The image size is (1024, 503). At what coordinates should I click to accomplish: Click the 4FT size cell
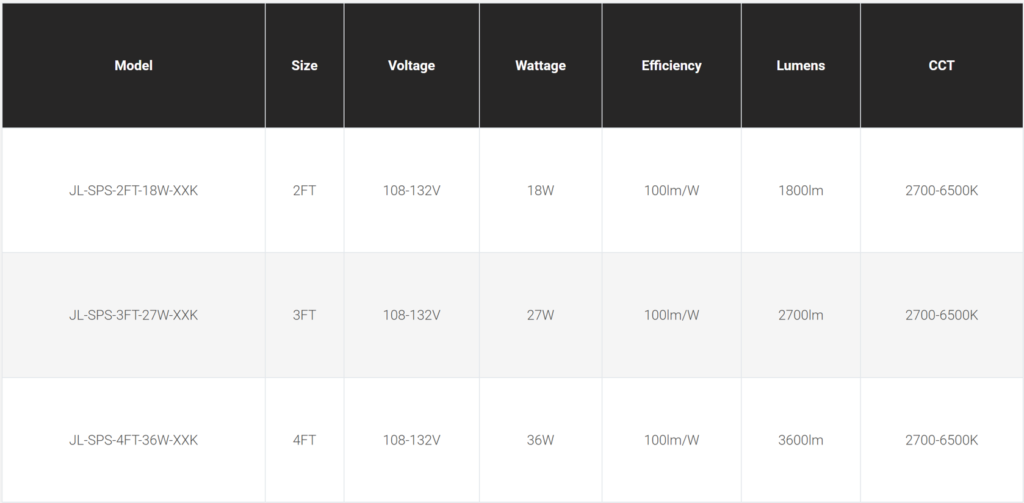coord(304,440)
